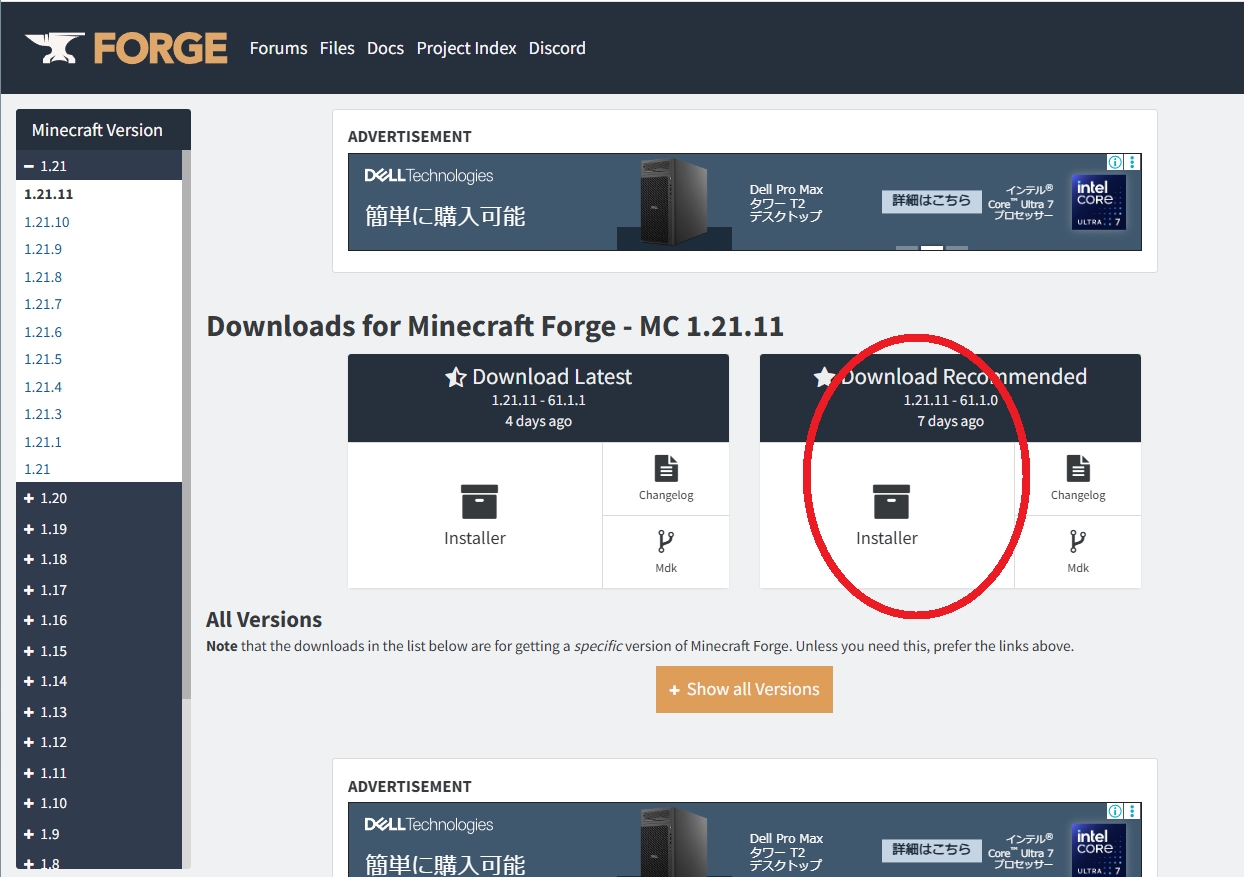Click the Show all Versions button
The image size is (1244, 877).
(x=744, y=689)
